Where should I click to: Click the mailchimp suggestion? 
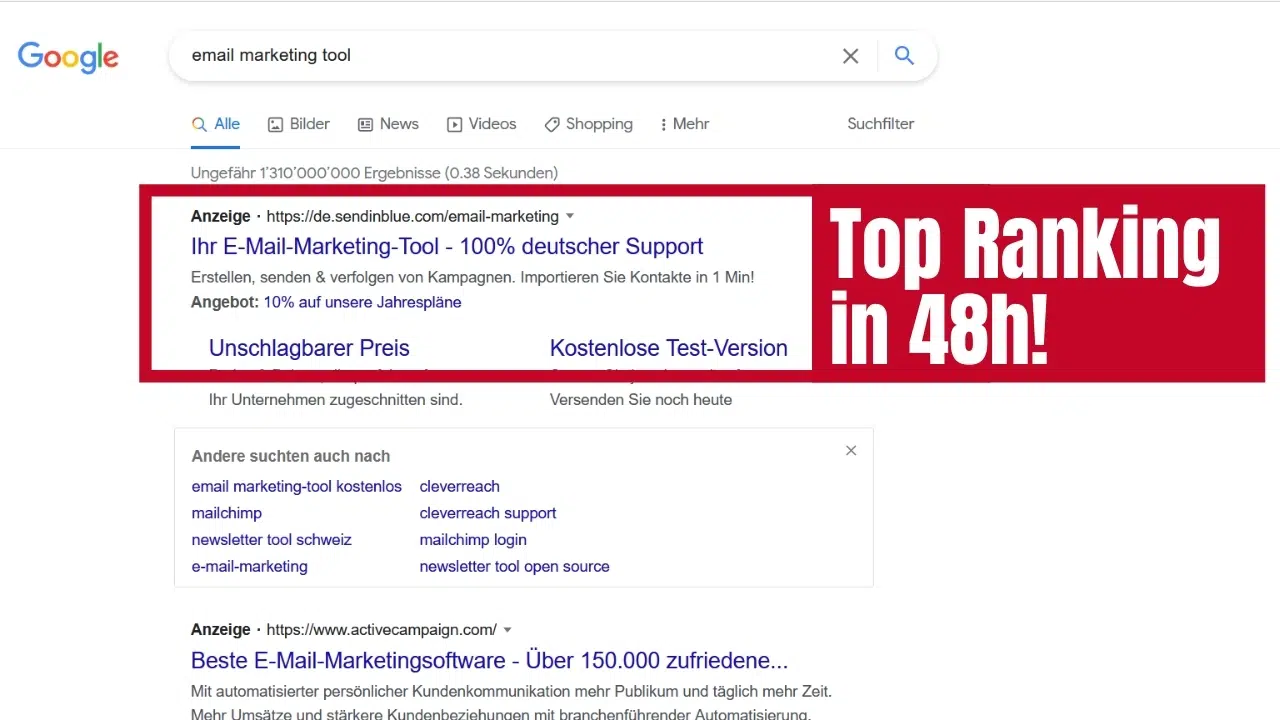tap(227, 513)
